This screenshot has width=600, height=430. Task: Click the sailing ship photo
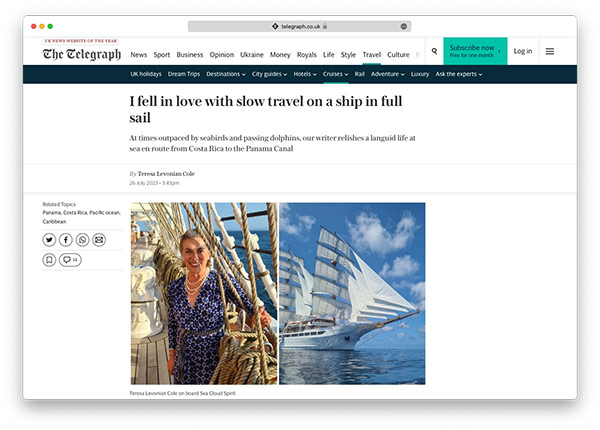352,293
